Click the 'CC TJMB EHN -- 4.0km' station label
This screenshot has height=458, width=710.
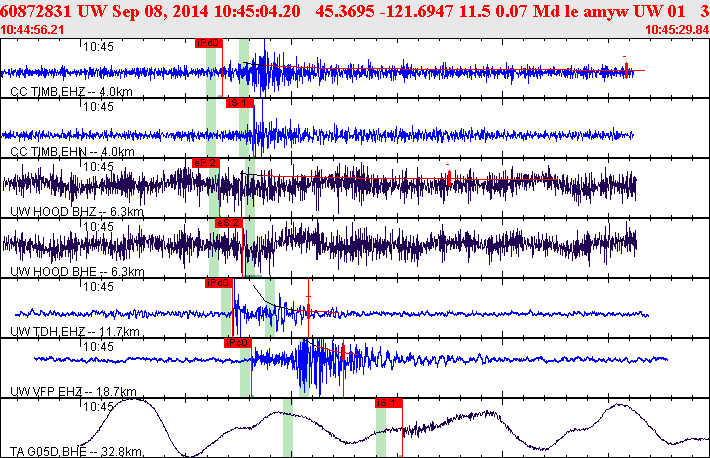[x=72, y=152]
